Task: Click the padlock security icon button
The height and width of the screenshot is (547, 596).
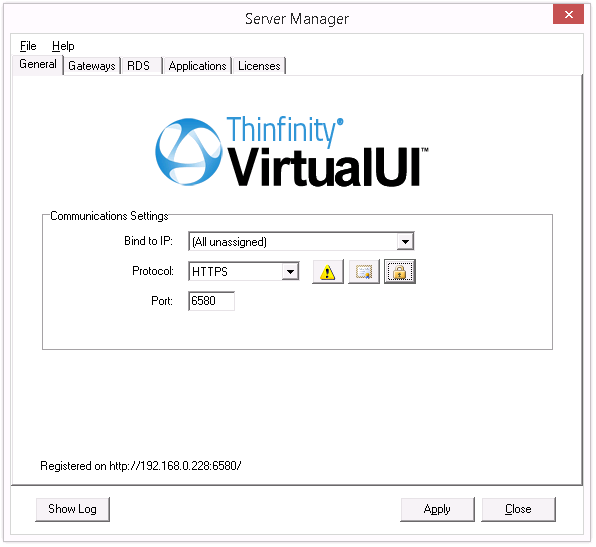Action: point(401,272)
